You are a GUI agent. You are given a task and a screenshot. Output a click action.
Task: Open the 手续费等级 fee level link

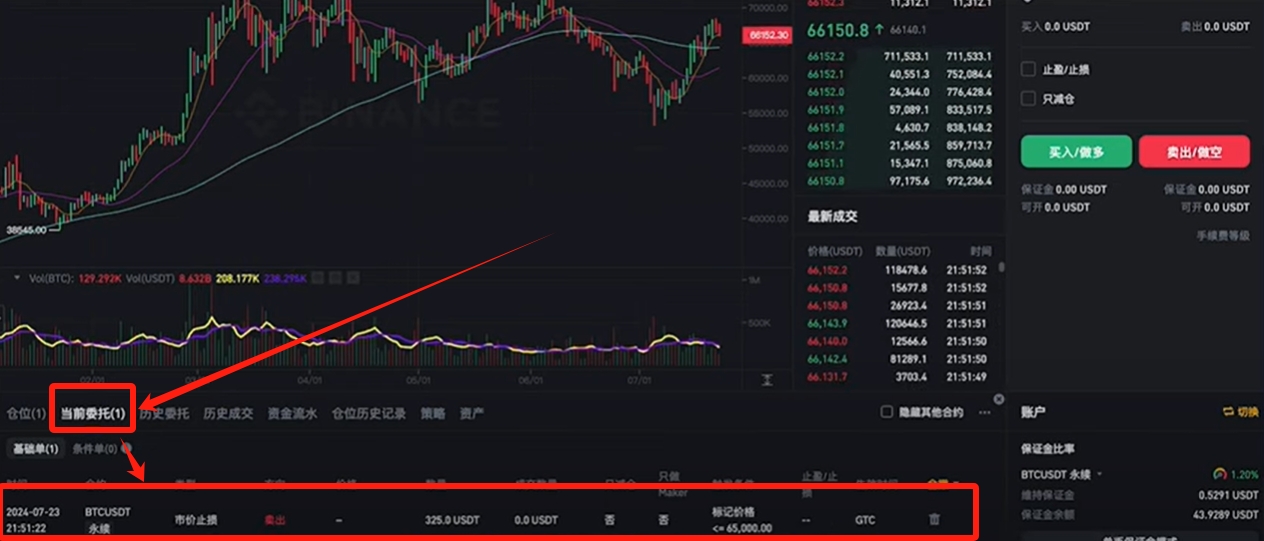pos(1223,235)
